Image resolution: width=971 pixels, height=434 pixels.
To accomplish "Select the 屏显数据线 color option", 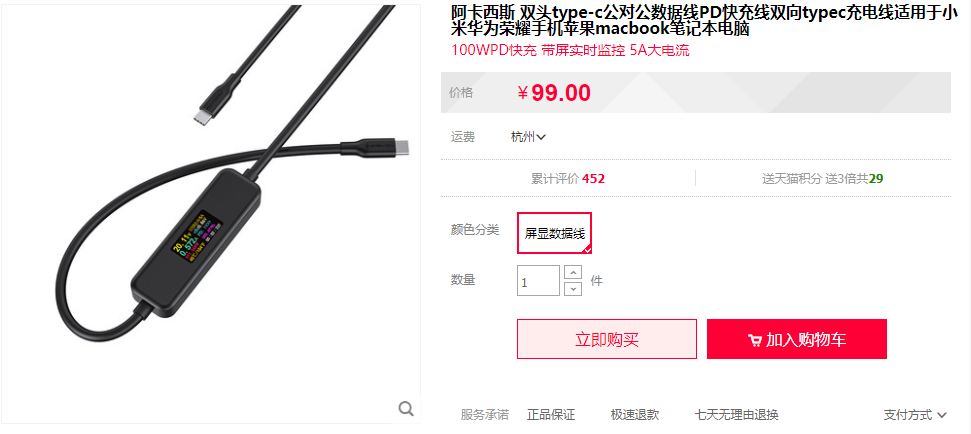I will click(x=554, y=233).
